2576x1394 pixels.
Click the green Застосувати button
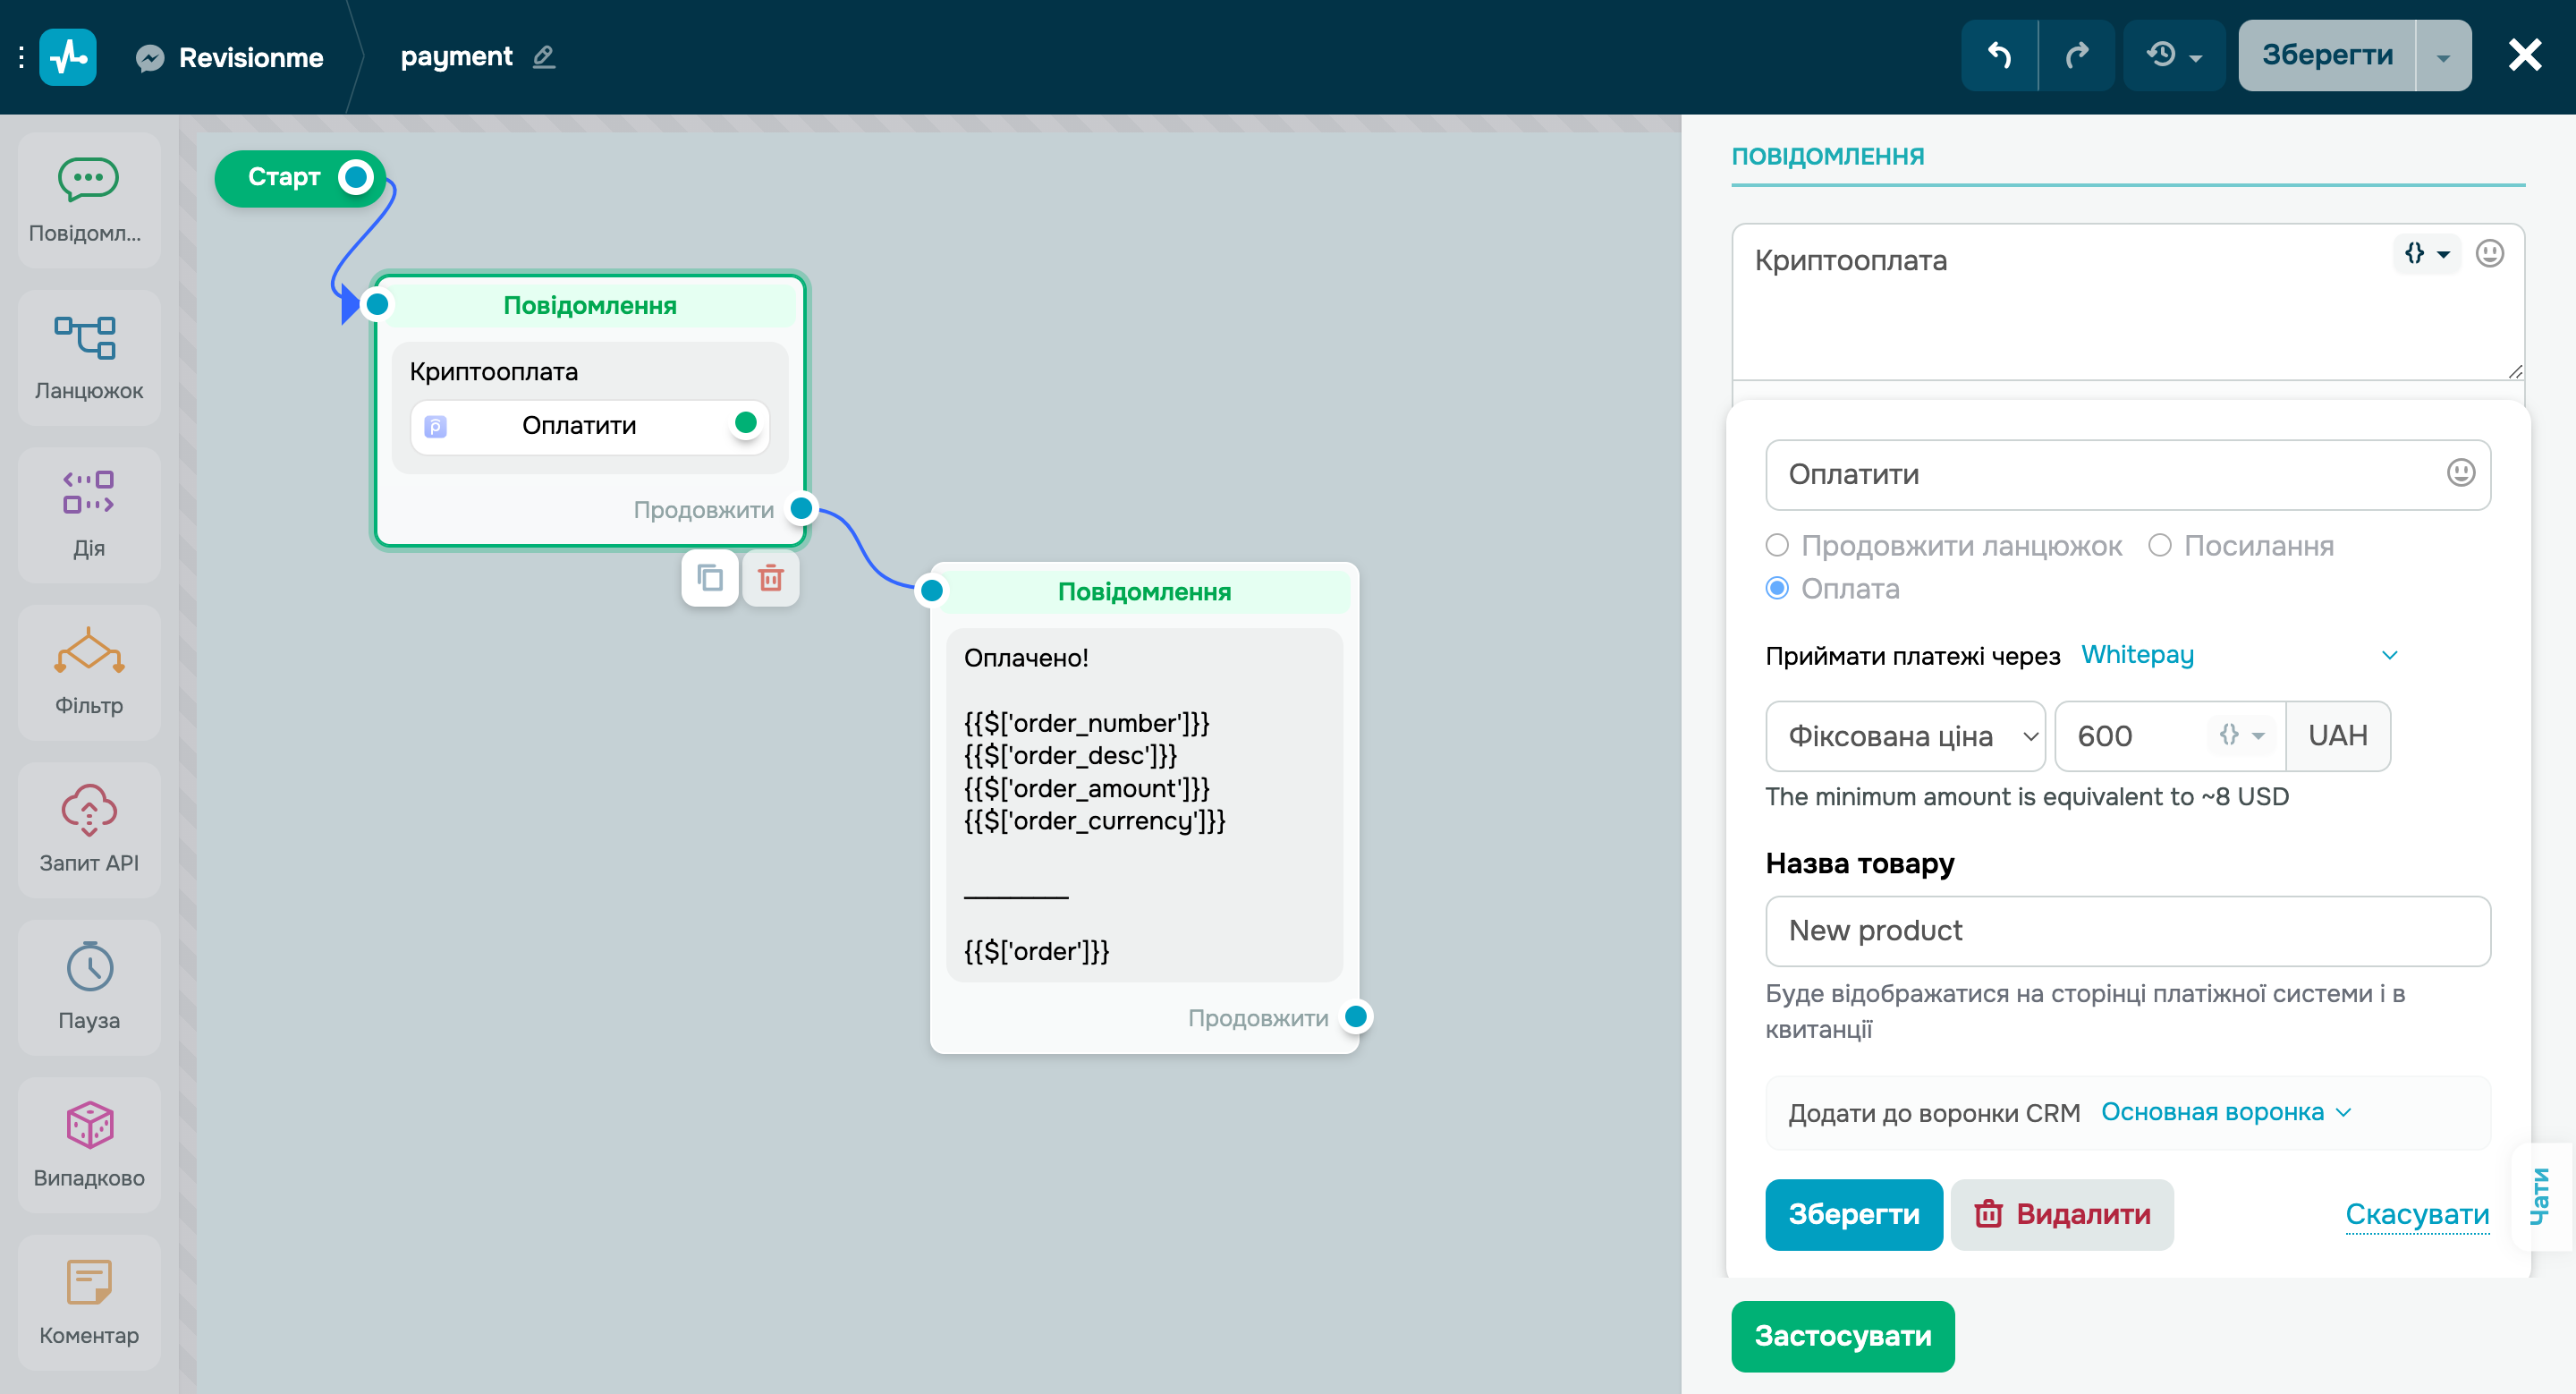click(x=1842, y=1336)
